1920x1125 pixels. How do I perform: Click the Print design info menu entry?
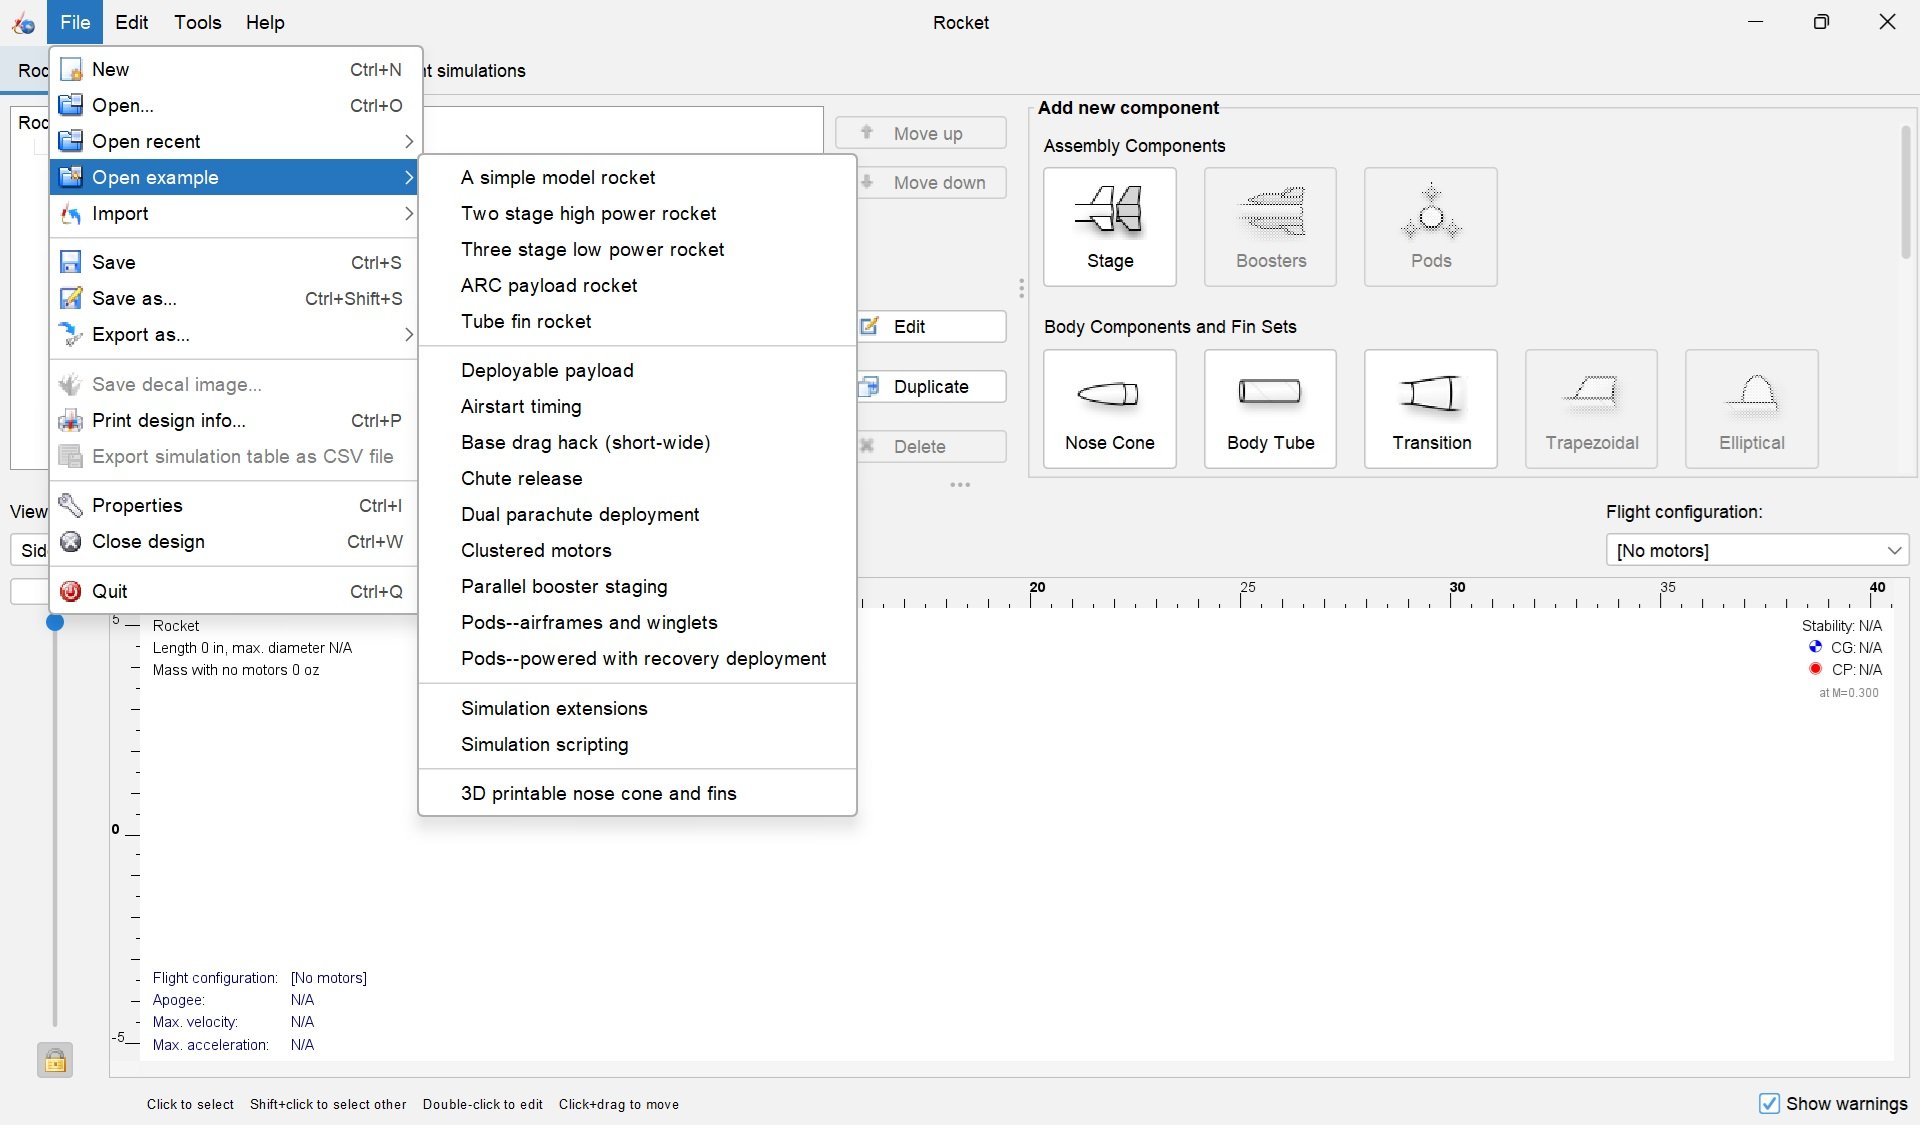tap(236, 420)
